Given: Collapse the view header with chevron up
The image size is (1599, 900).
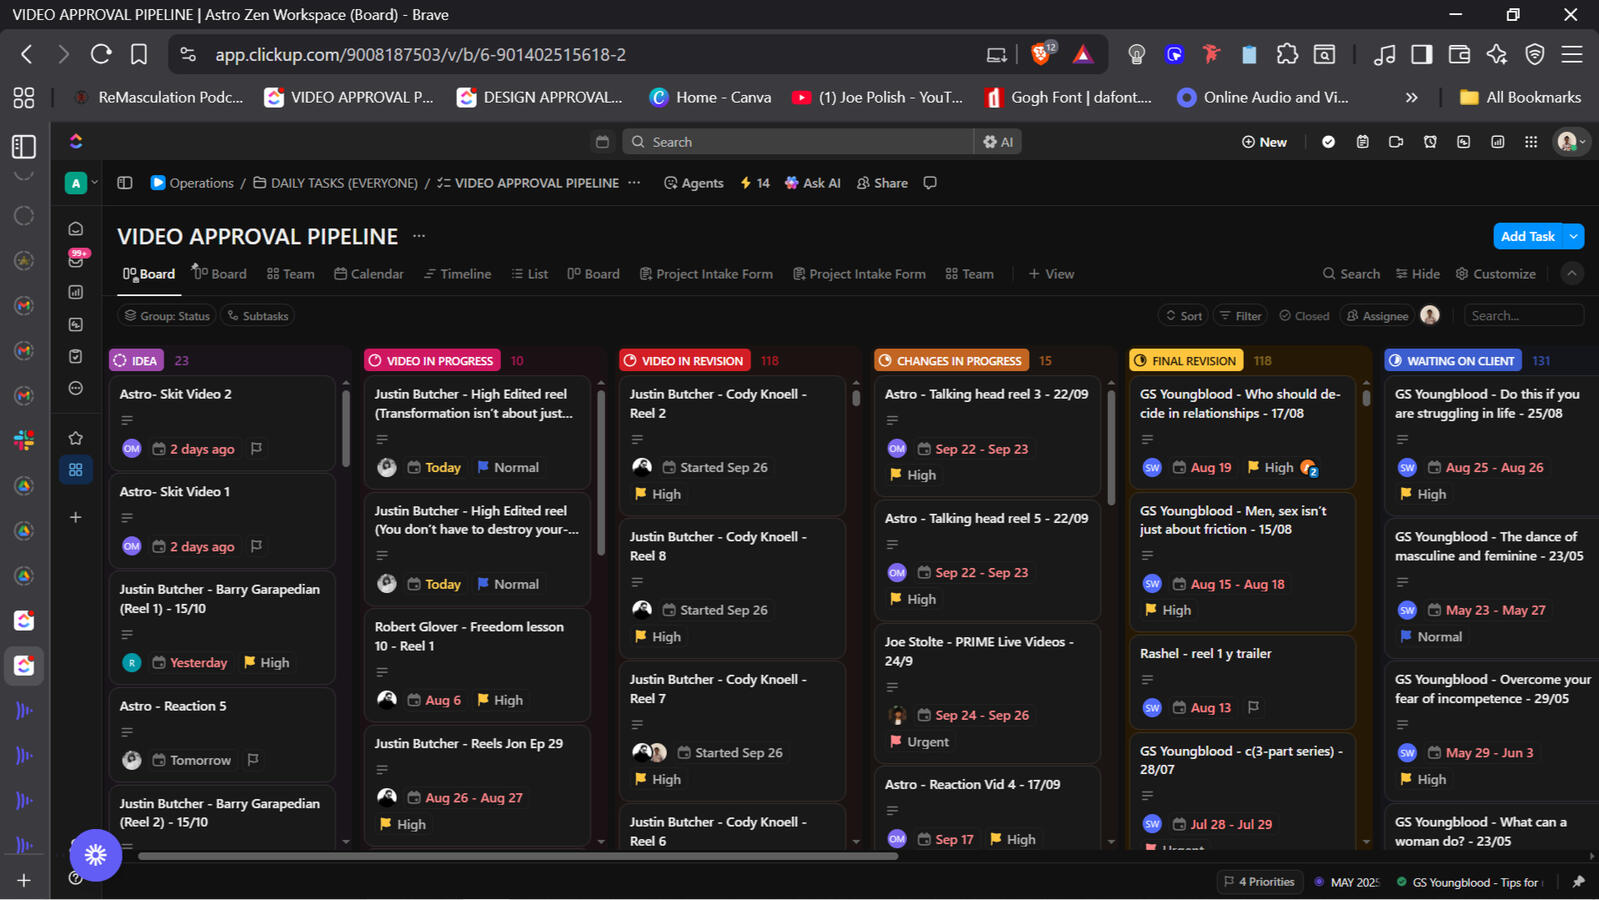Looking at the screenshot, I should [1572, 273].
